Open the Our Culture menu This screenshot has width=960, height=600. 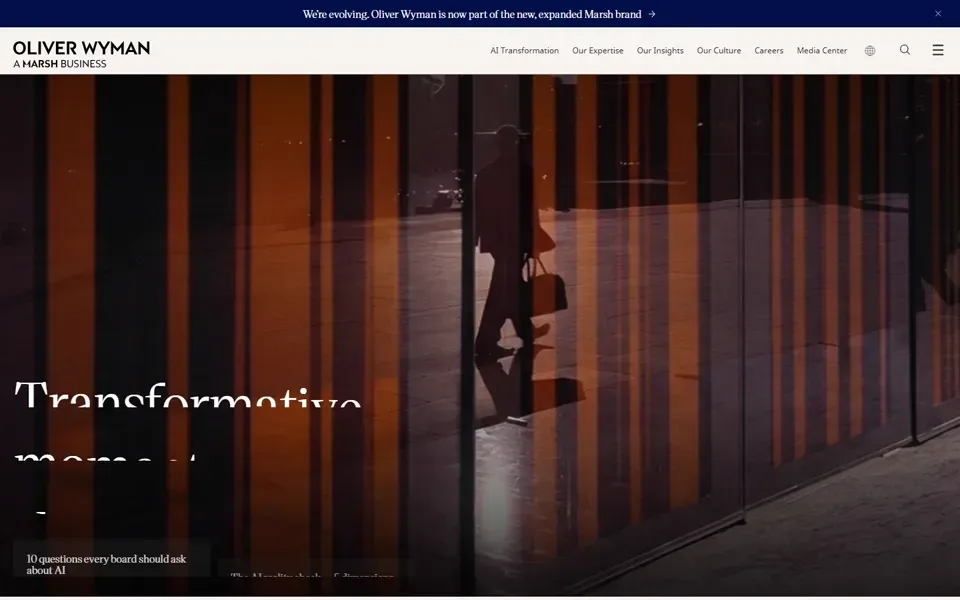719,51
